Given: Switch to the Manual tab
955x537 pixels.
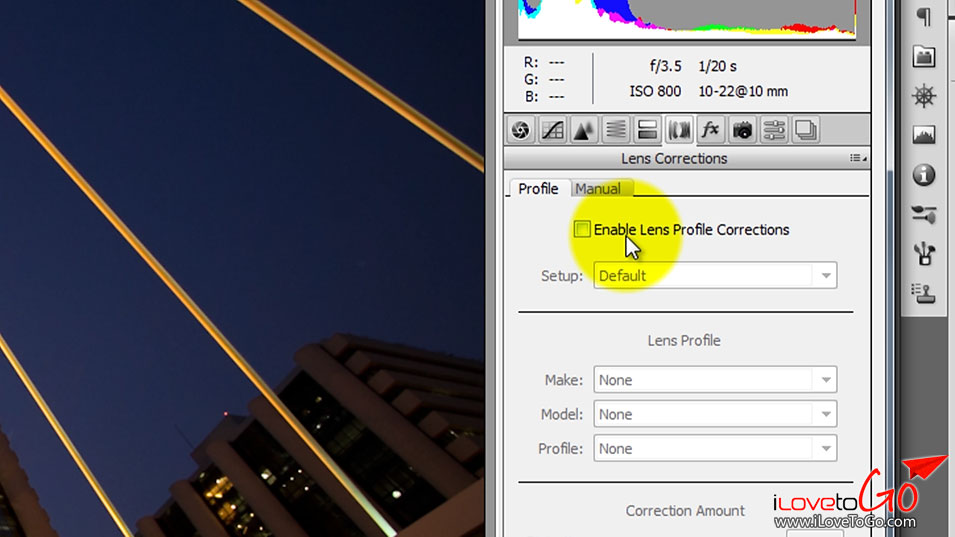Looking at the screenshot, I should 598,189.
